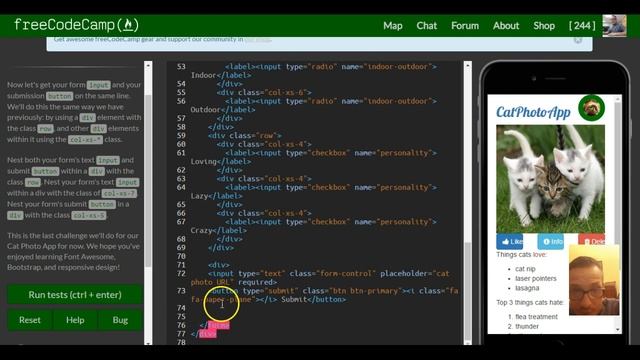
Task: Click the col-xs-7 code tag in instructions
Action: click(119, 193)
